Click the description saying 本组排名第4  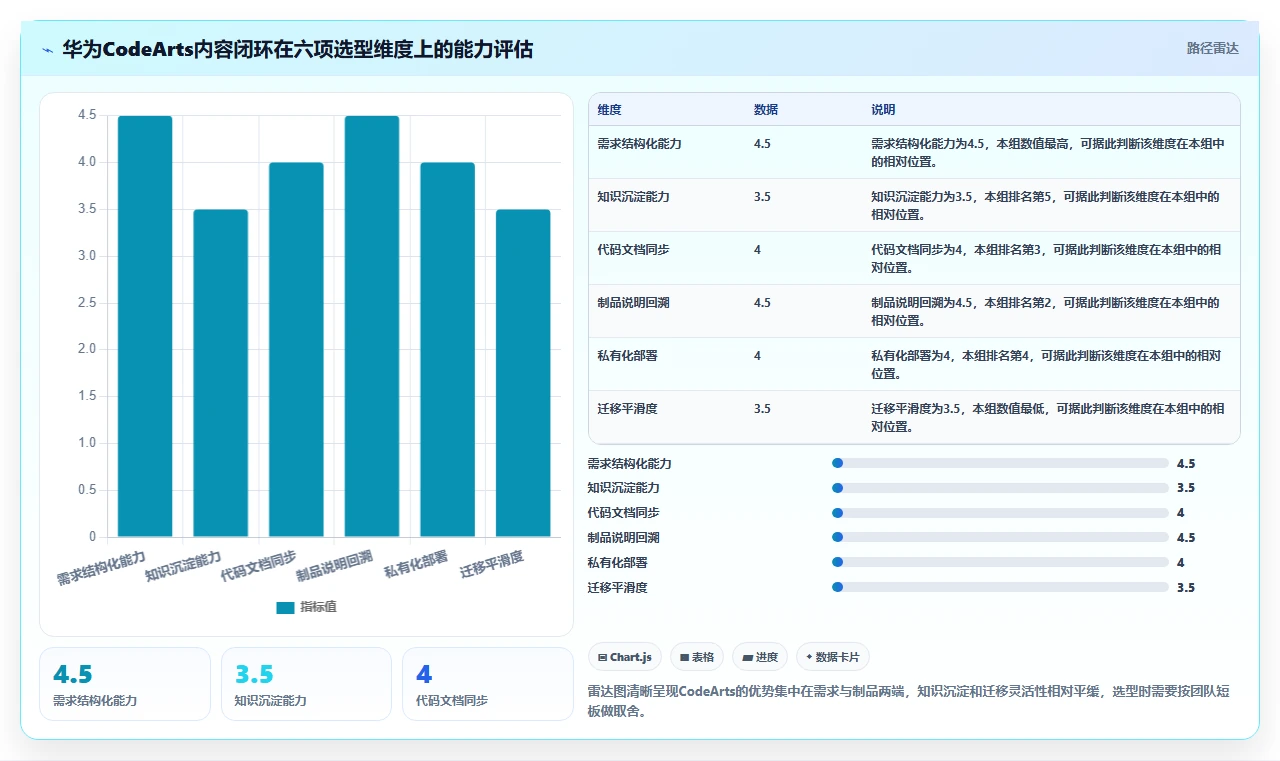coord(1045,364)
